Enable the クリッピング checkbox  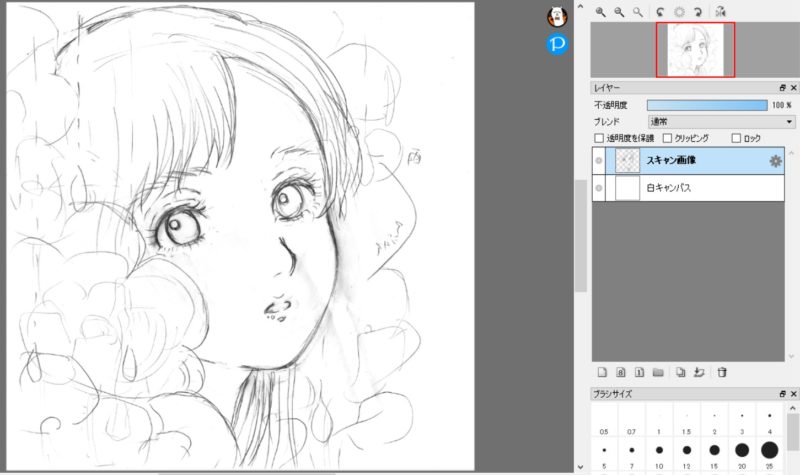667,138
